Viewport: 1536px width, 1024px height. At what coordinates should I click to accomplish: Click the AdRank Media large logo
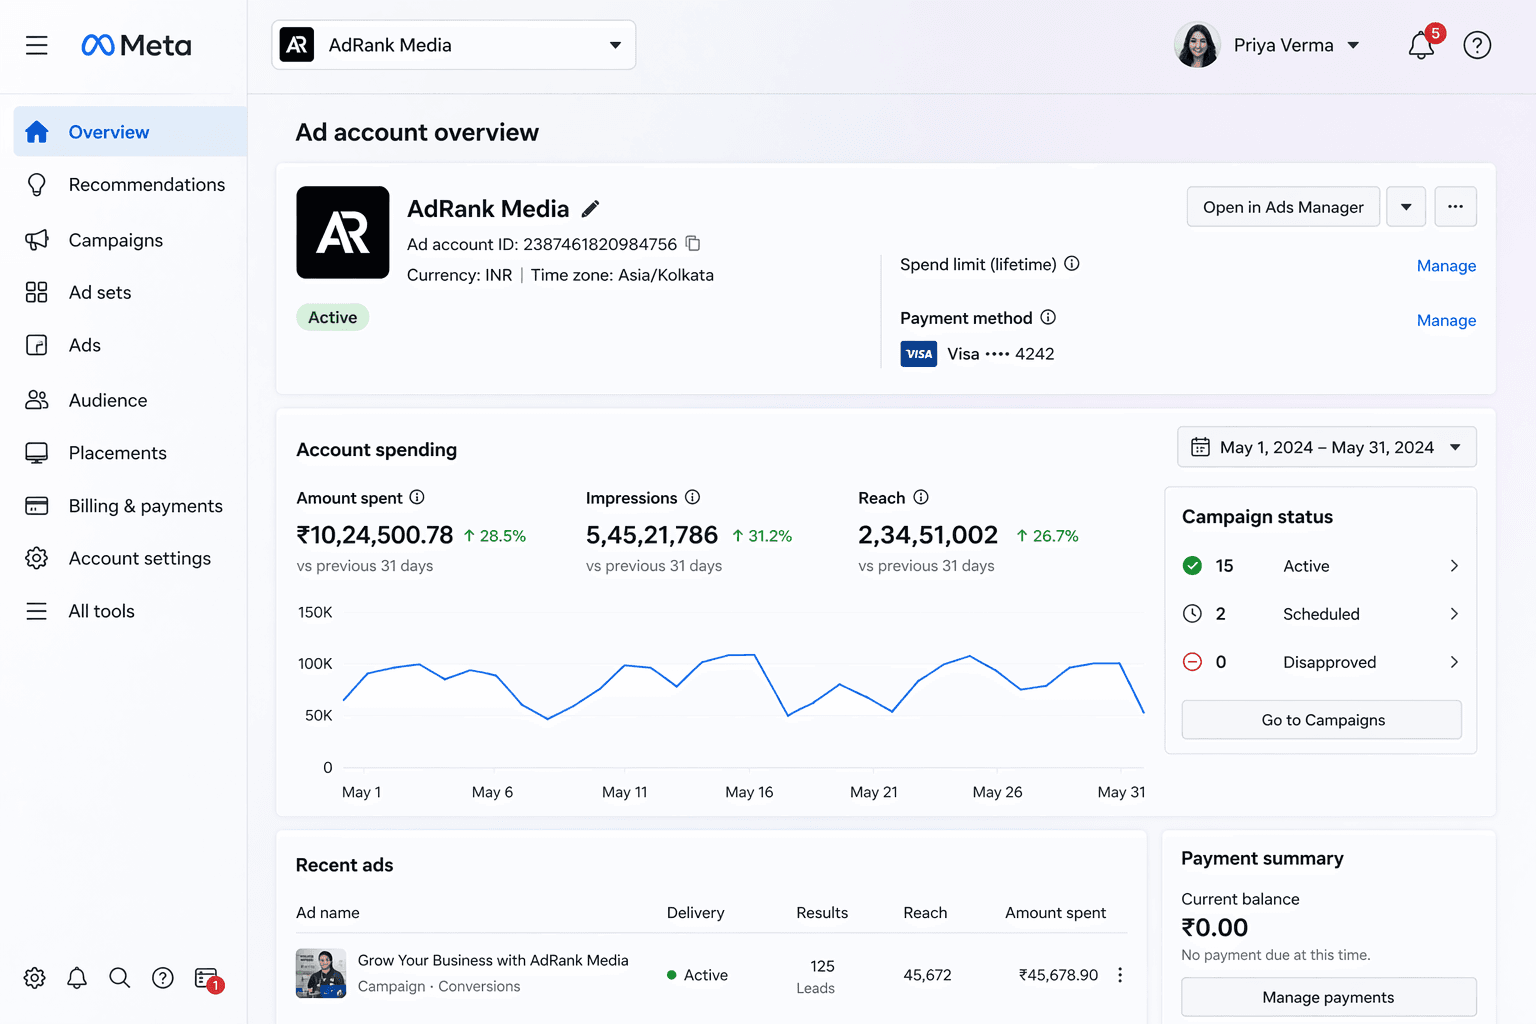click(343, 232)
